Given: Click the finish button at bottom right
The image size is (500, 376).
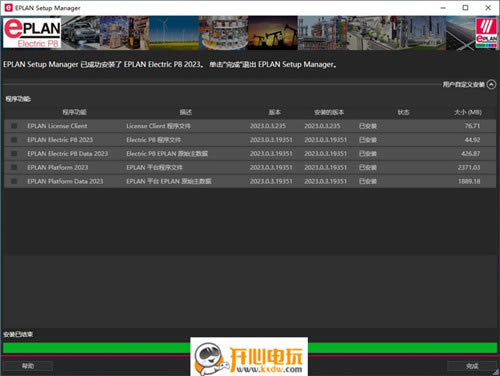Looking at the screenshot, I should pos(472,366).
